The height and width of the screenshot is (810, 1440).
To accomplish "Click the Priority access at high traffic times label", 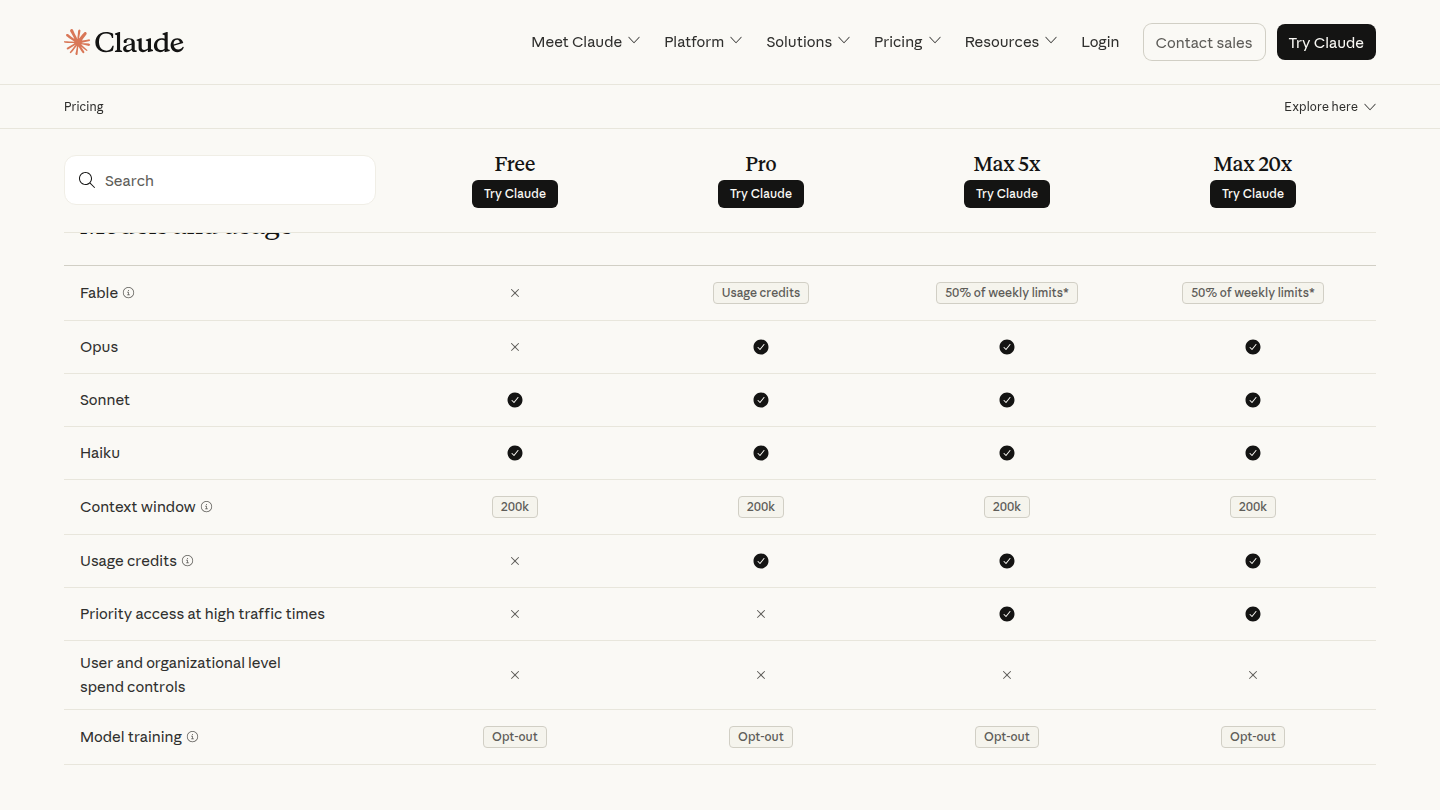I will coord(202,614).
